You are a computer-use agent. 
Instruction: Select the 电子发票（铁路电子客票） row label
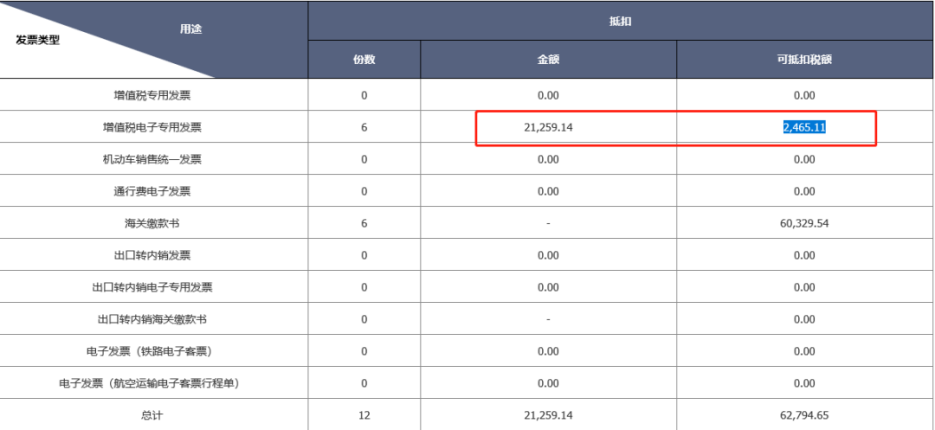click(x=152, y=351)
